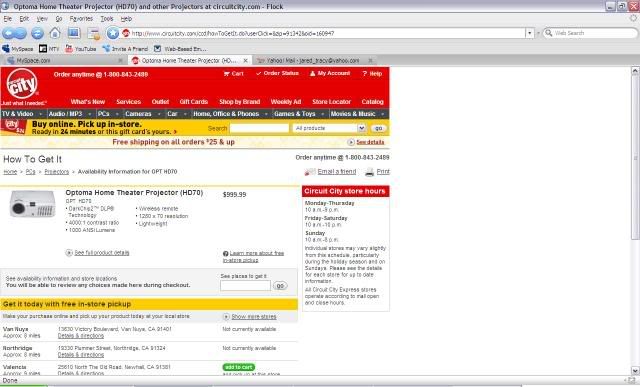Open the Favorites menu
Viewport: 640px width, 387px height.
(x=81, y=19)
